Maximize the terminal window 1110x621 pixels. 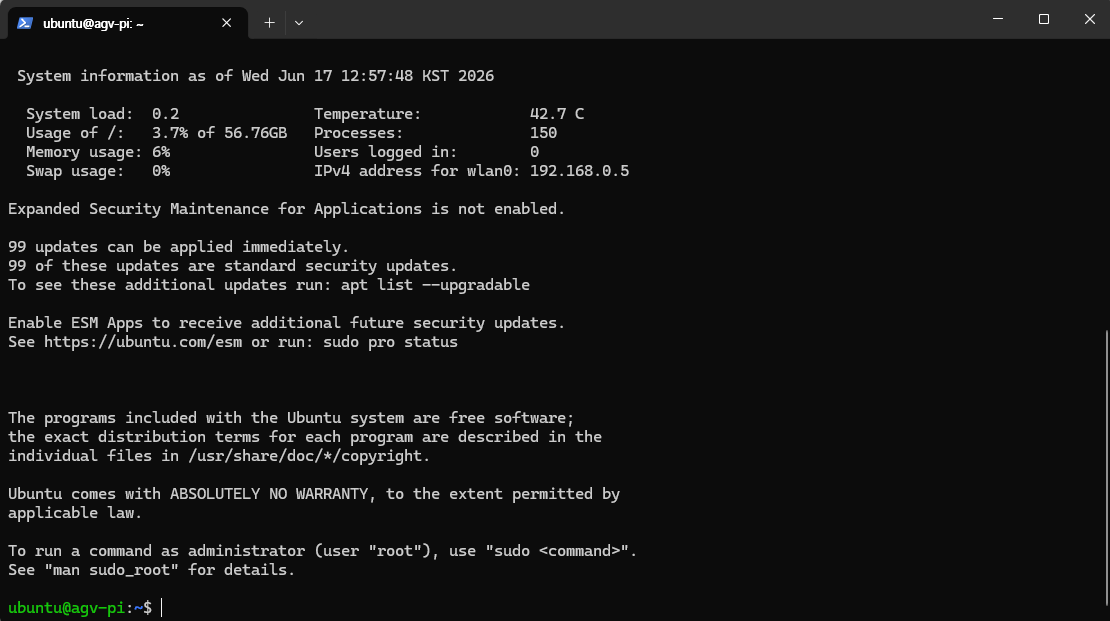click(1043, 19)
